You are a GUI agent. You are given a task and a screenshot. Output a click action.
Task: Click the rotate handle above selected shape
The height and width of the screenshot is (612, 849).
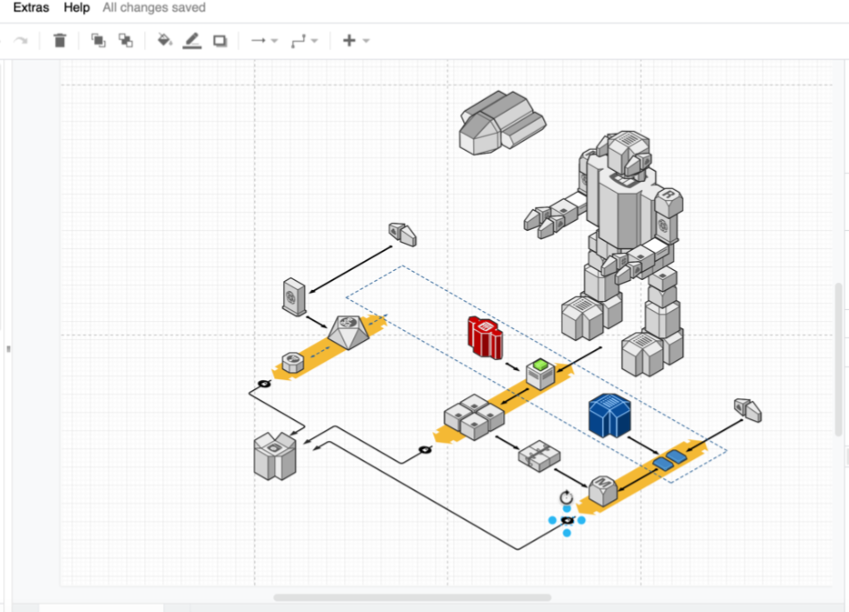coord(566,497)
